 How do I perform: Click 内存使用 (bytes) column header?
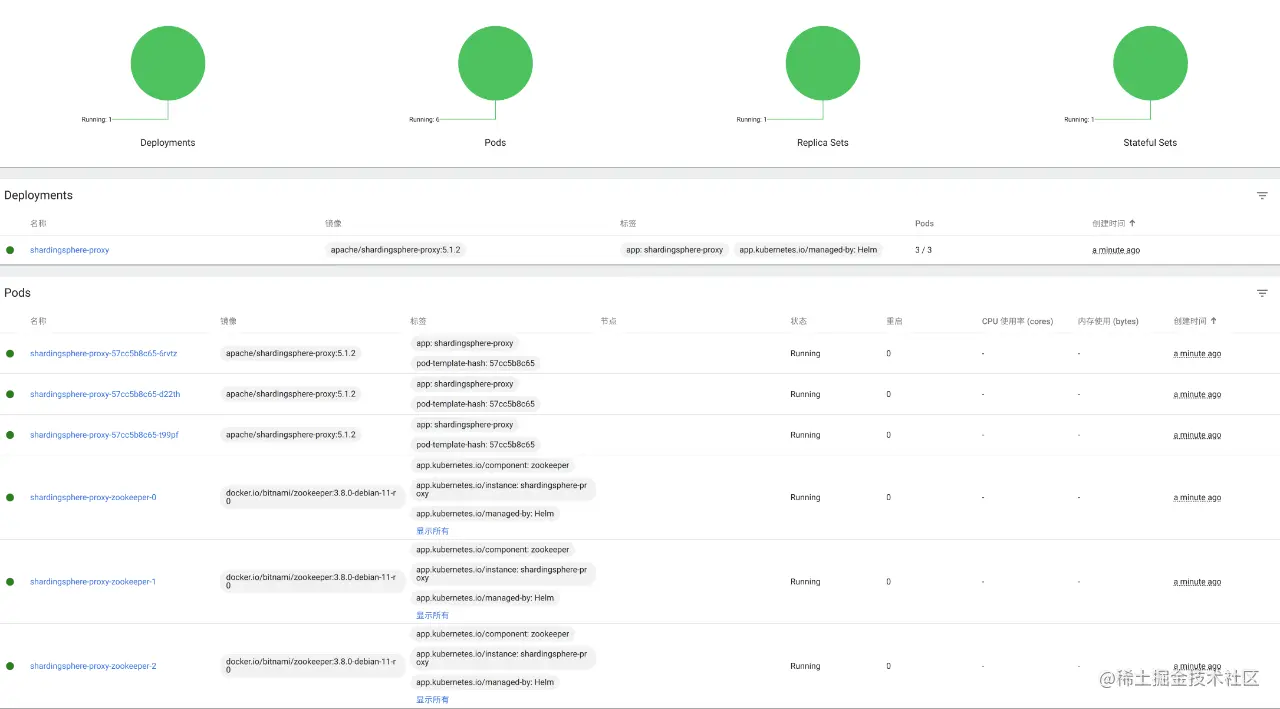[x=1108, y=321]
